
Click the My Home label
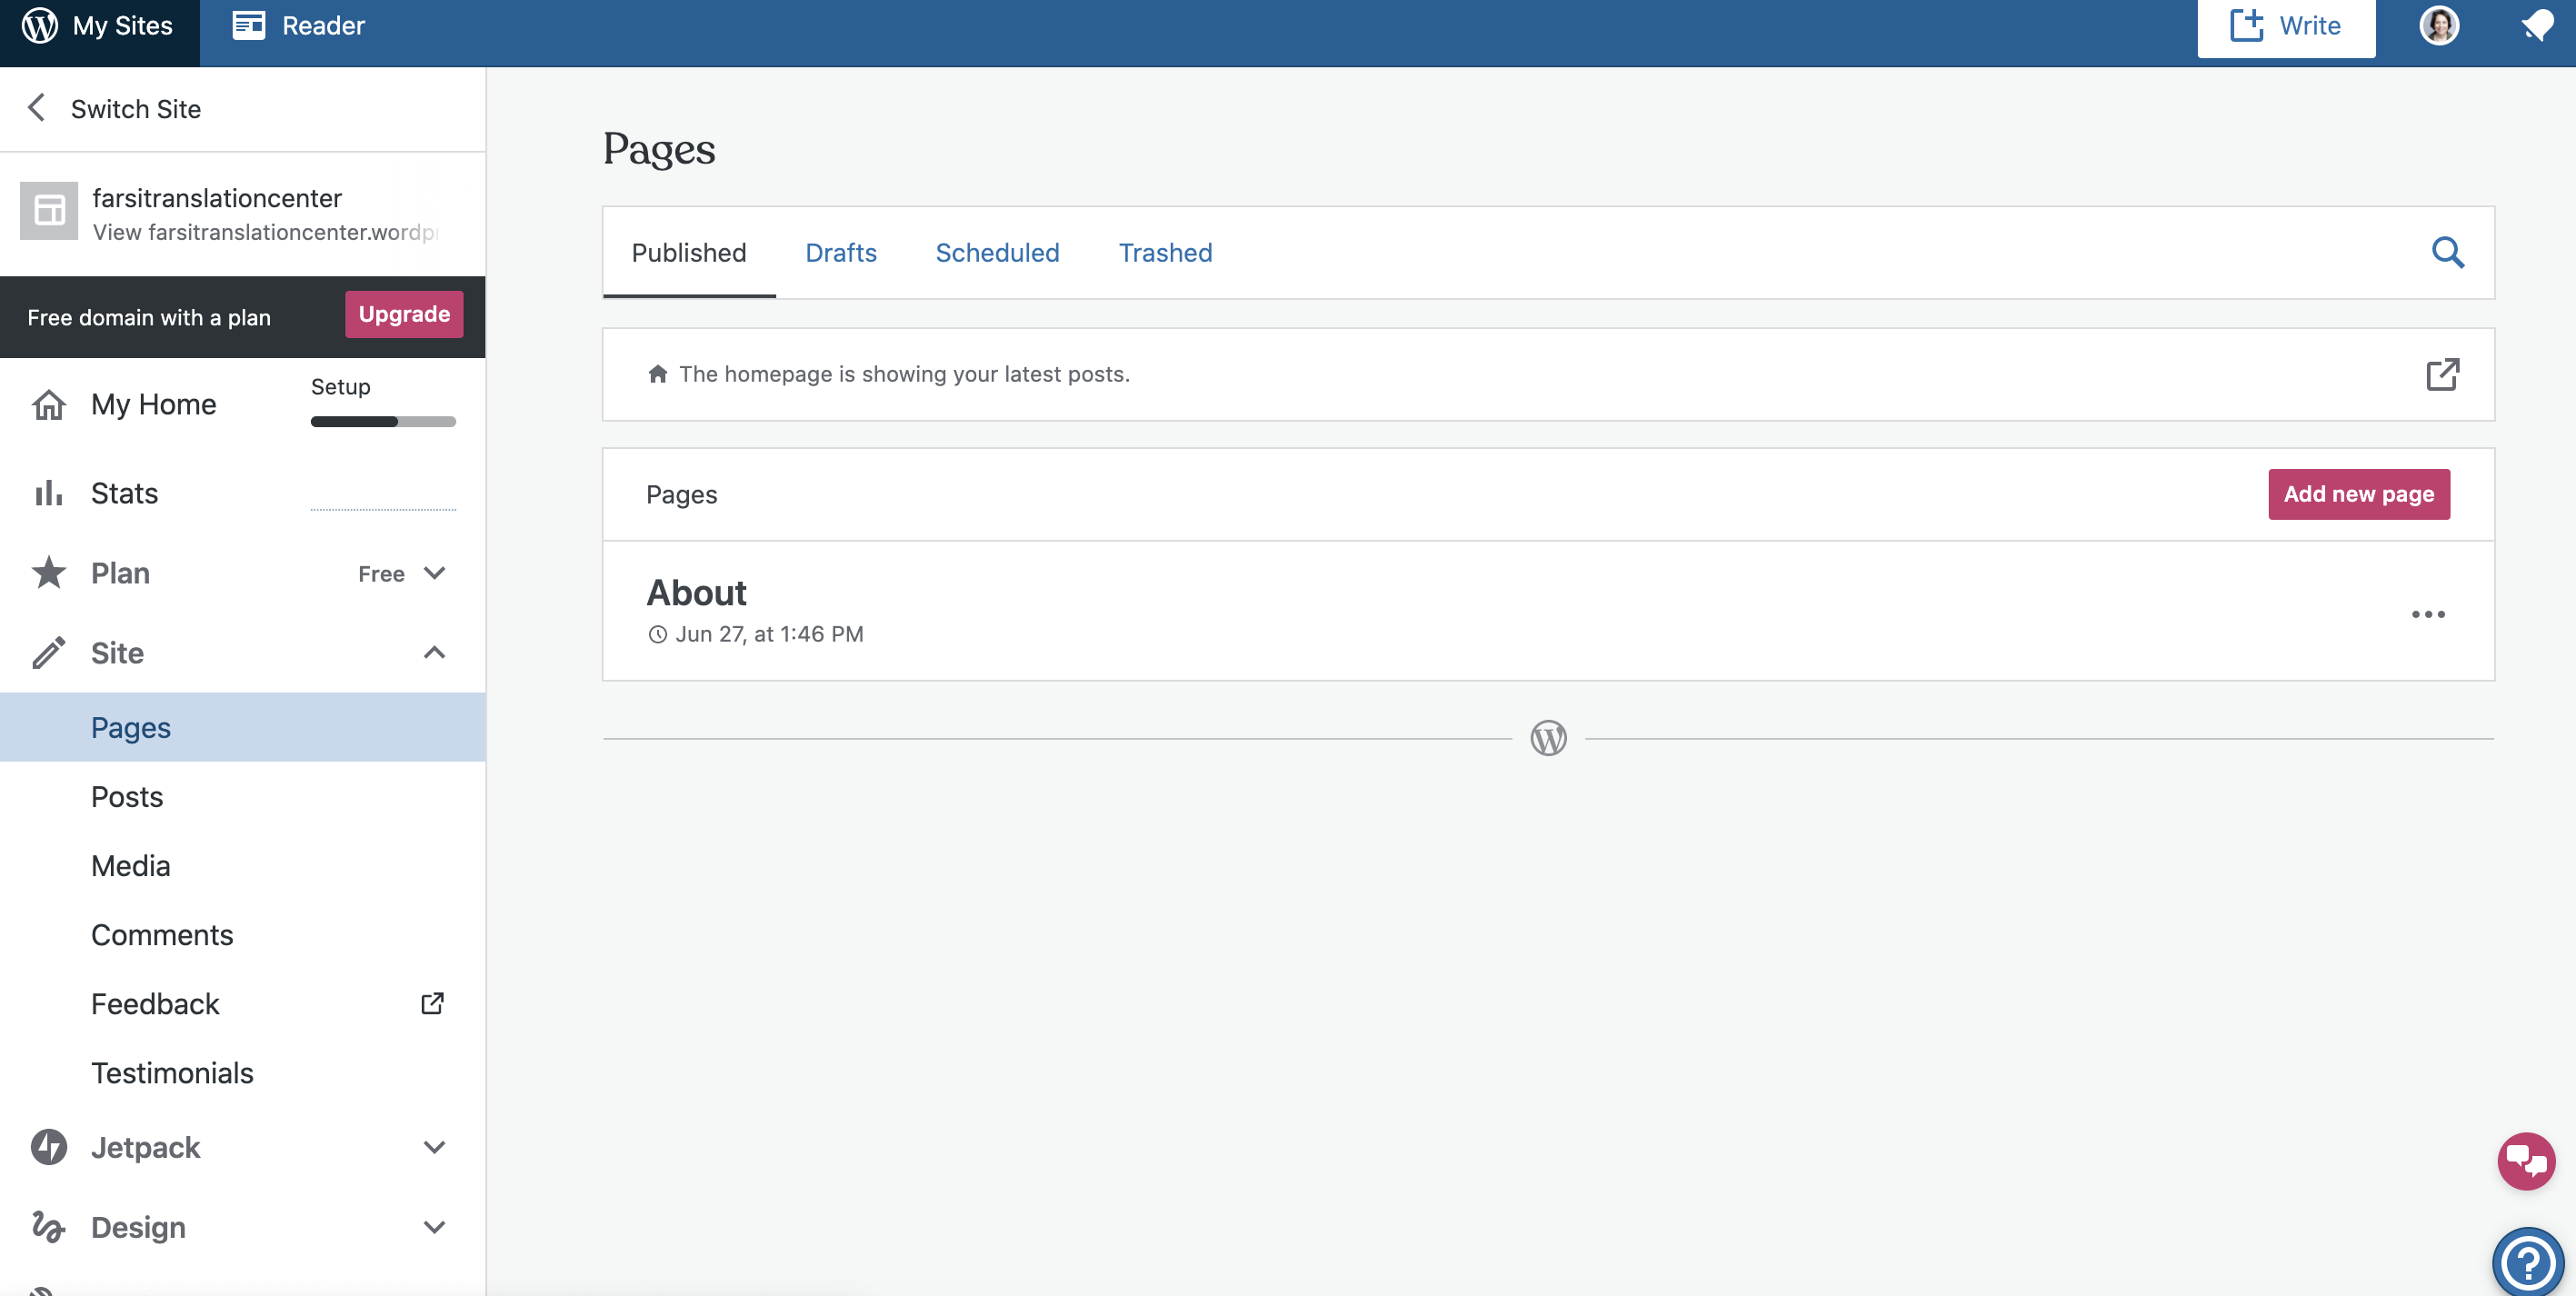153,404
